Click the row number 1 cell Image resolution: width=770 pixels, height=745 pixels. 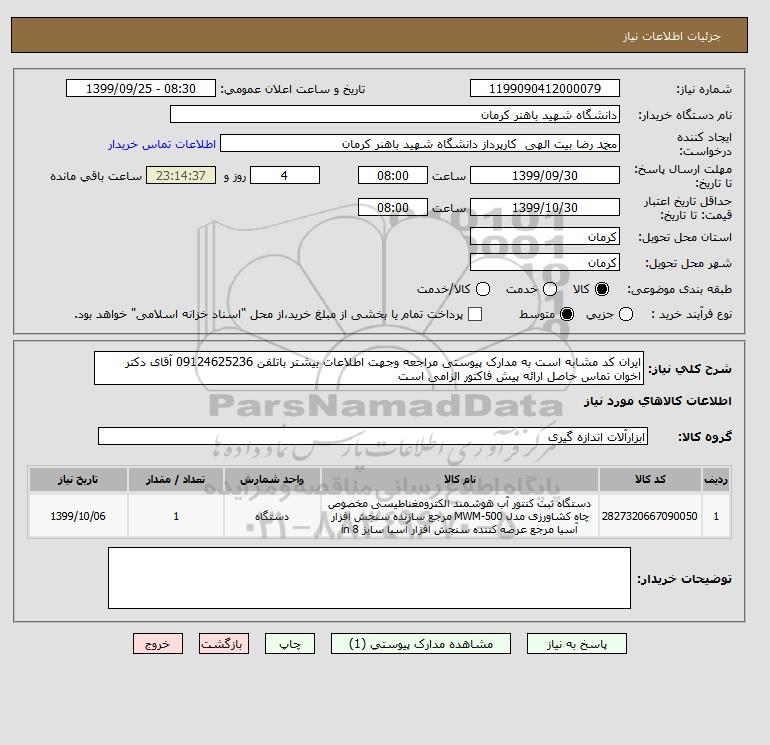coord(716,516)
